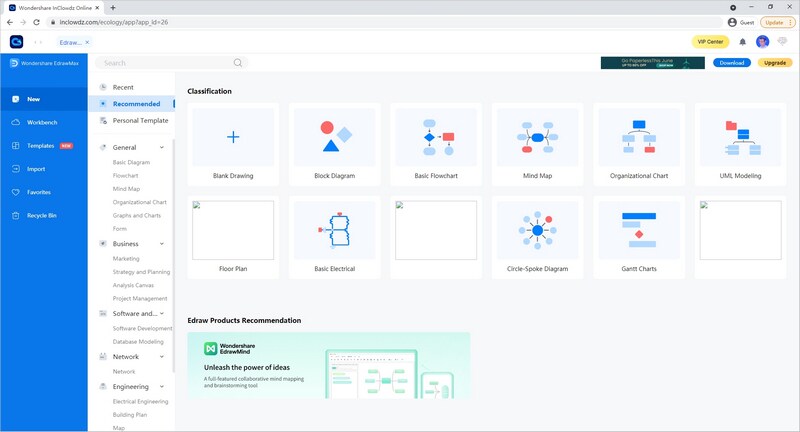Select Mind Map in sidebar list
Viewport: 800px width, 432px height.
(126, 189)
